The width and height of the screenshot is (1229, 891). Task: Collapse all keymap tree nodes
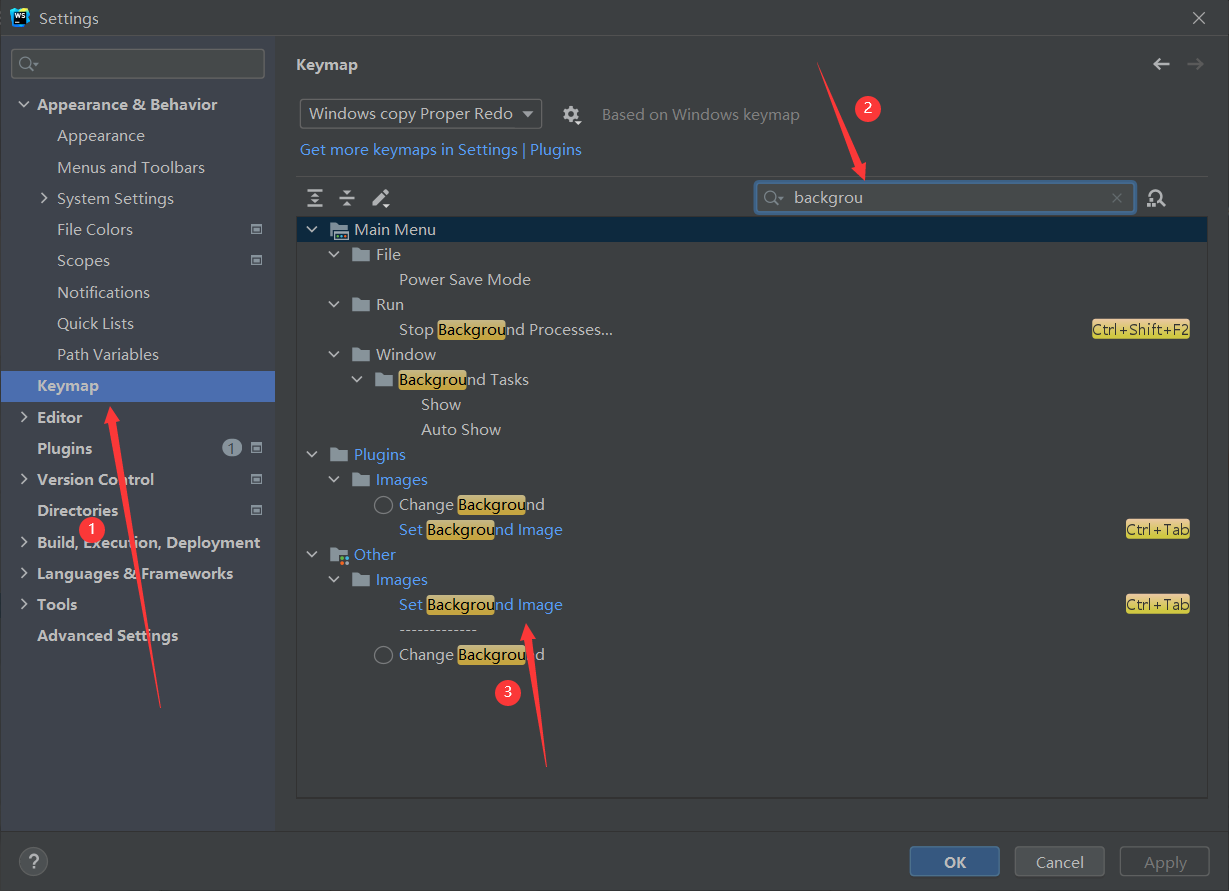click(x=347, y=198)
